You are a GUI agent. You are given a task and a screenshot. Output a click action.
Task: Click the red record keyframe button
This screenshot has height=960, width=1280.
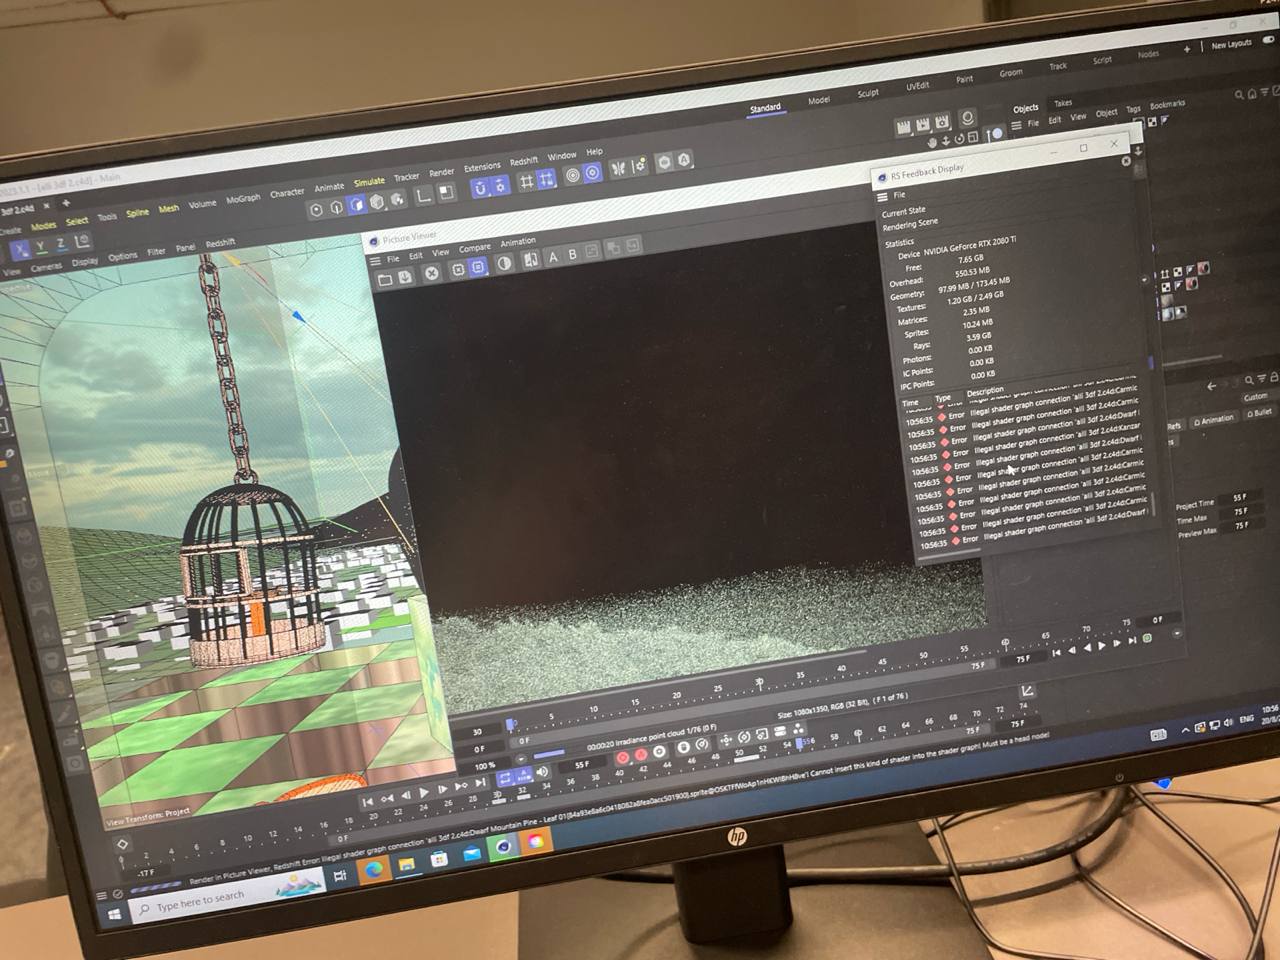622,757
